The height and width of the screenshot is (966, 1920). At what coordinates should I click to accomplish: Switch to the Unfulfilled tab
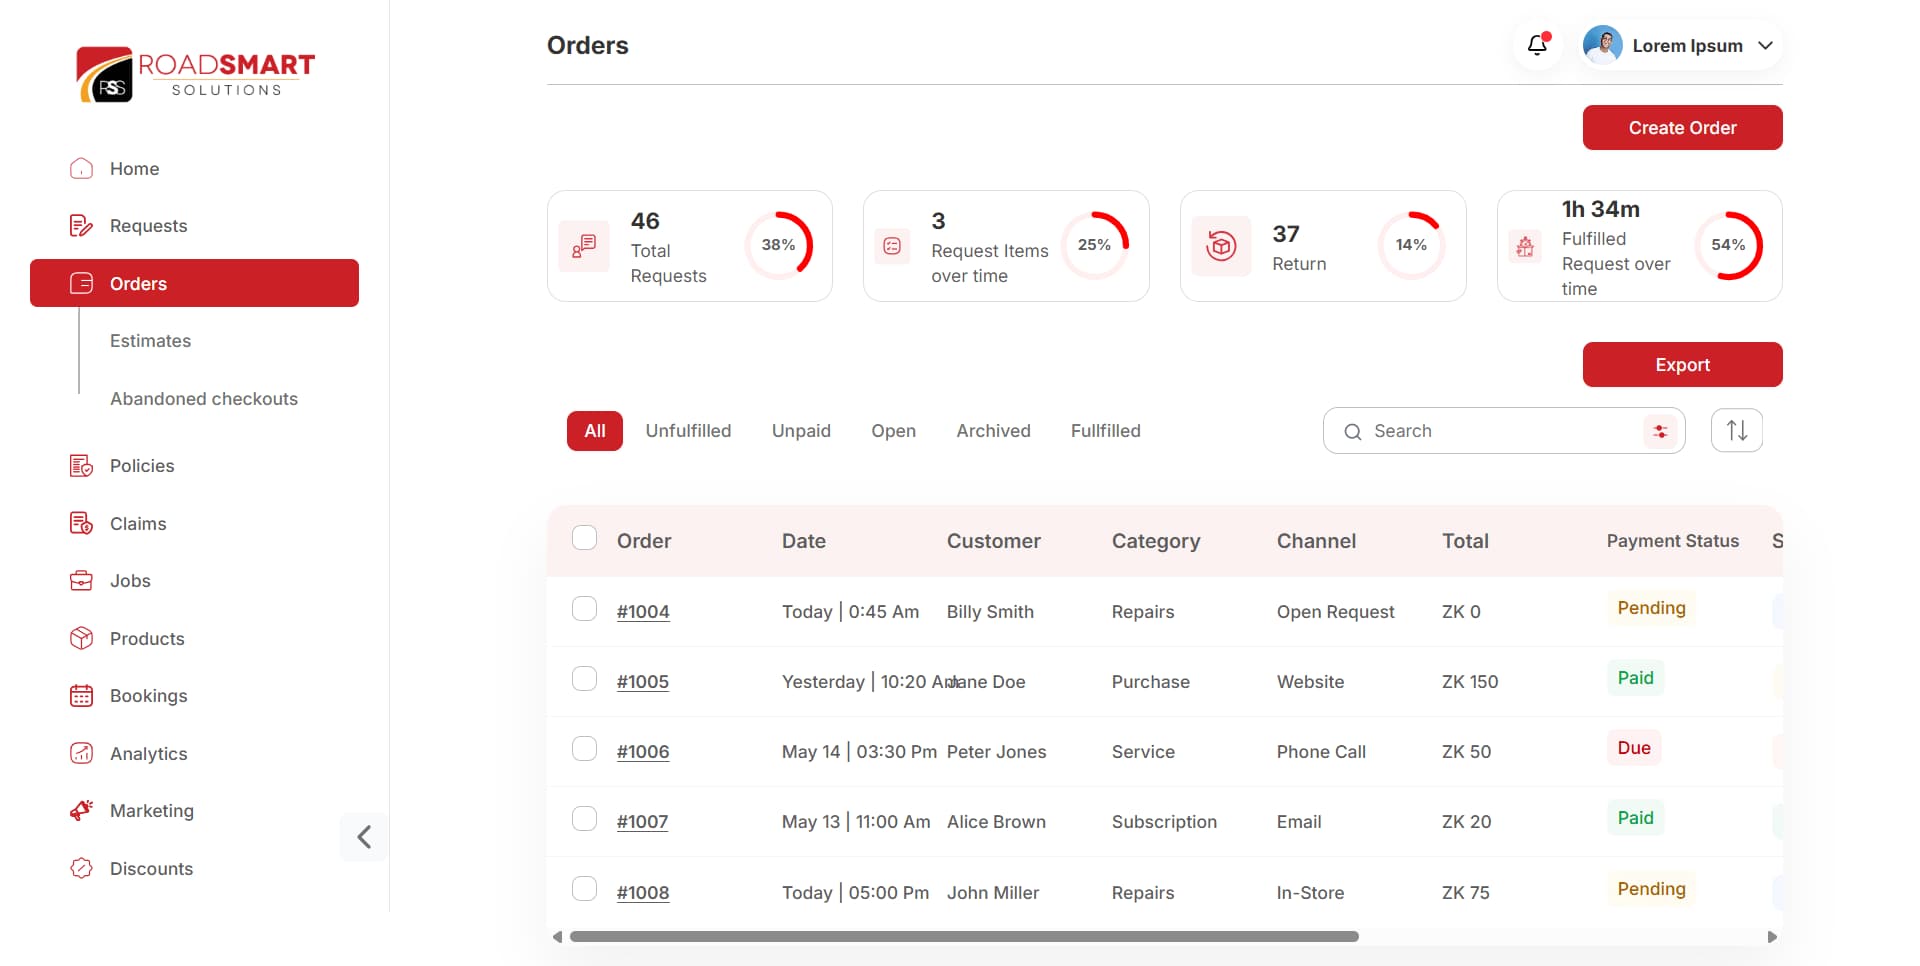click(x=688, y=431)
